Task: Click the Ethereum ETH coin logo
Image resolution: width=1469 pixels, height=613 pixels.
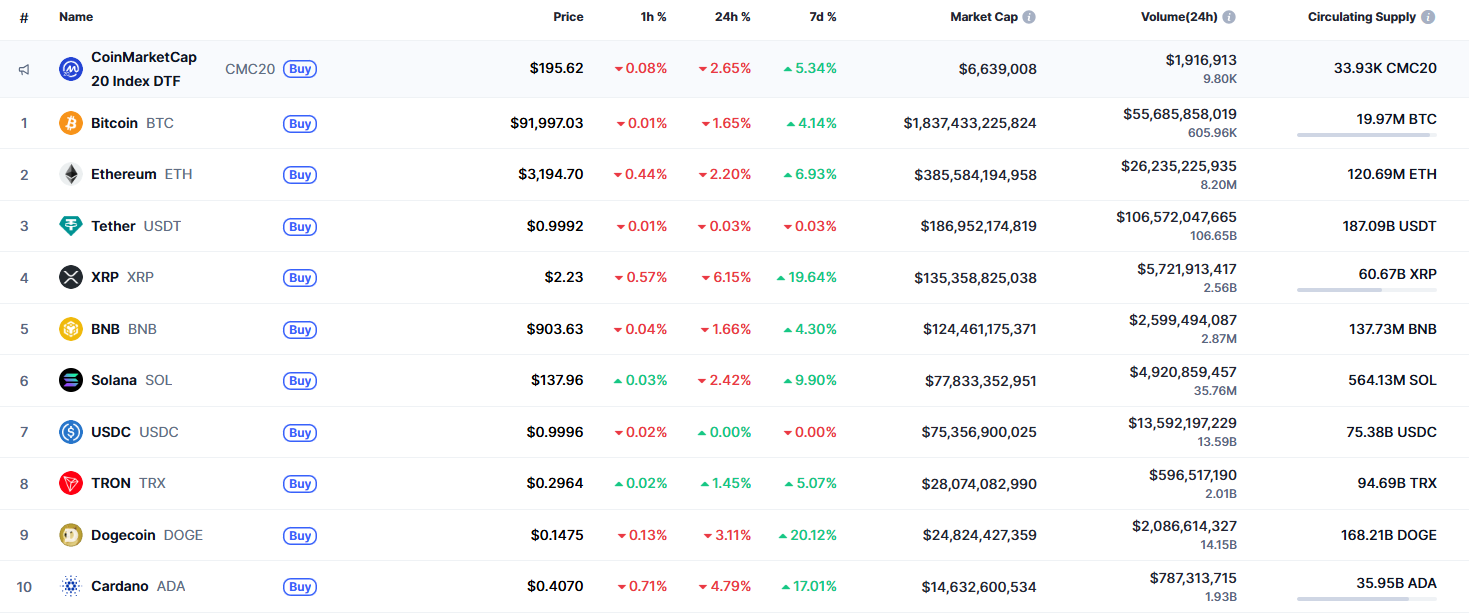Action: (x=69, y=174)
